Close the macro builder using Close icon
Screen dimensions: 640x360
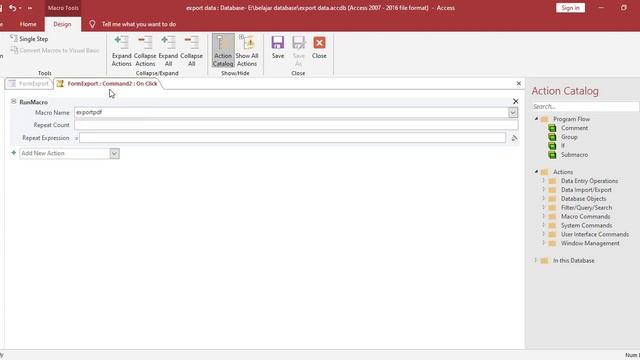[x=319, y=48]
